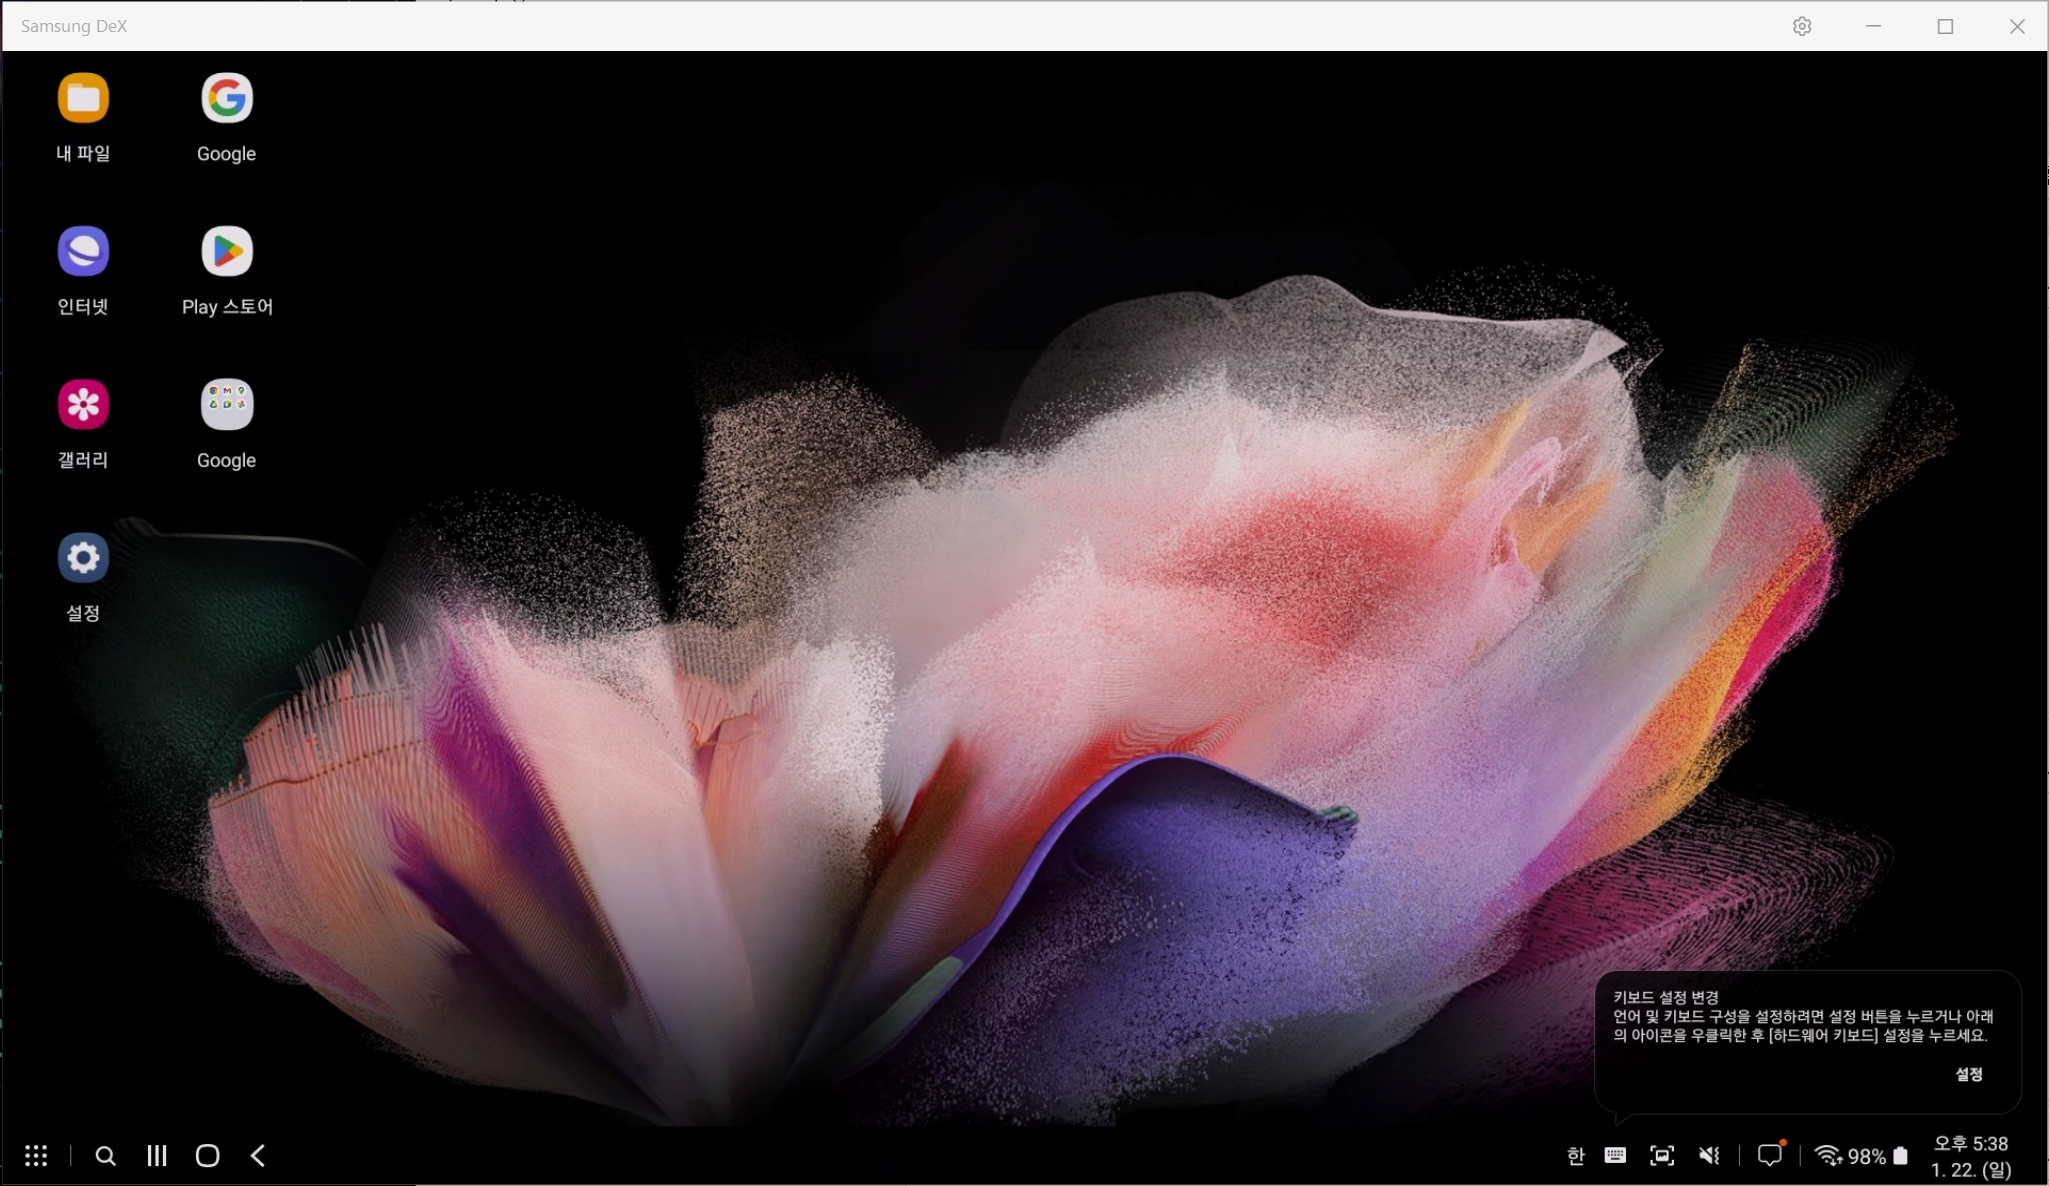Image resolution: width=2049 pixels, height=1186 pixels.
Task: Open the Google search app icon
Action: click(227, 98)
